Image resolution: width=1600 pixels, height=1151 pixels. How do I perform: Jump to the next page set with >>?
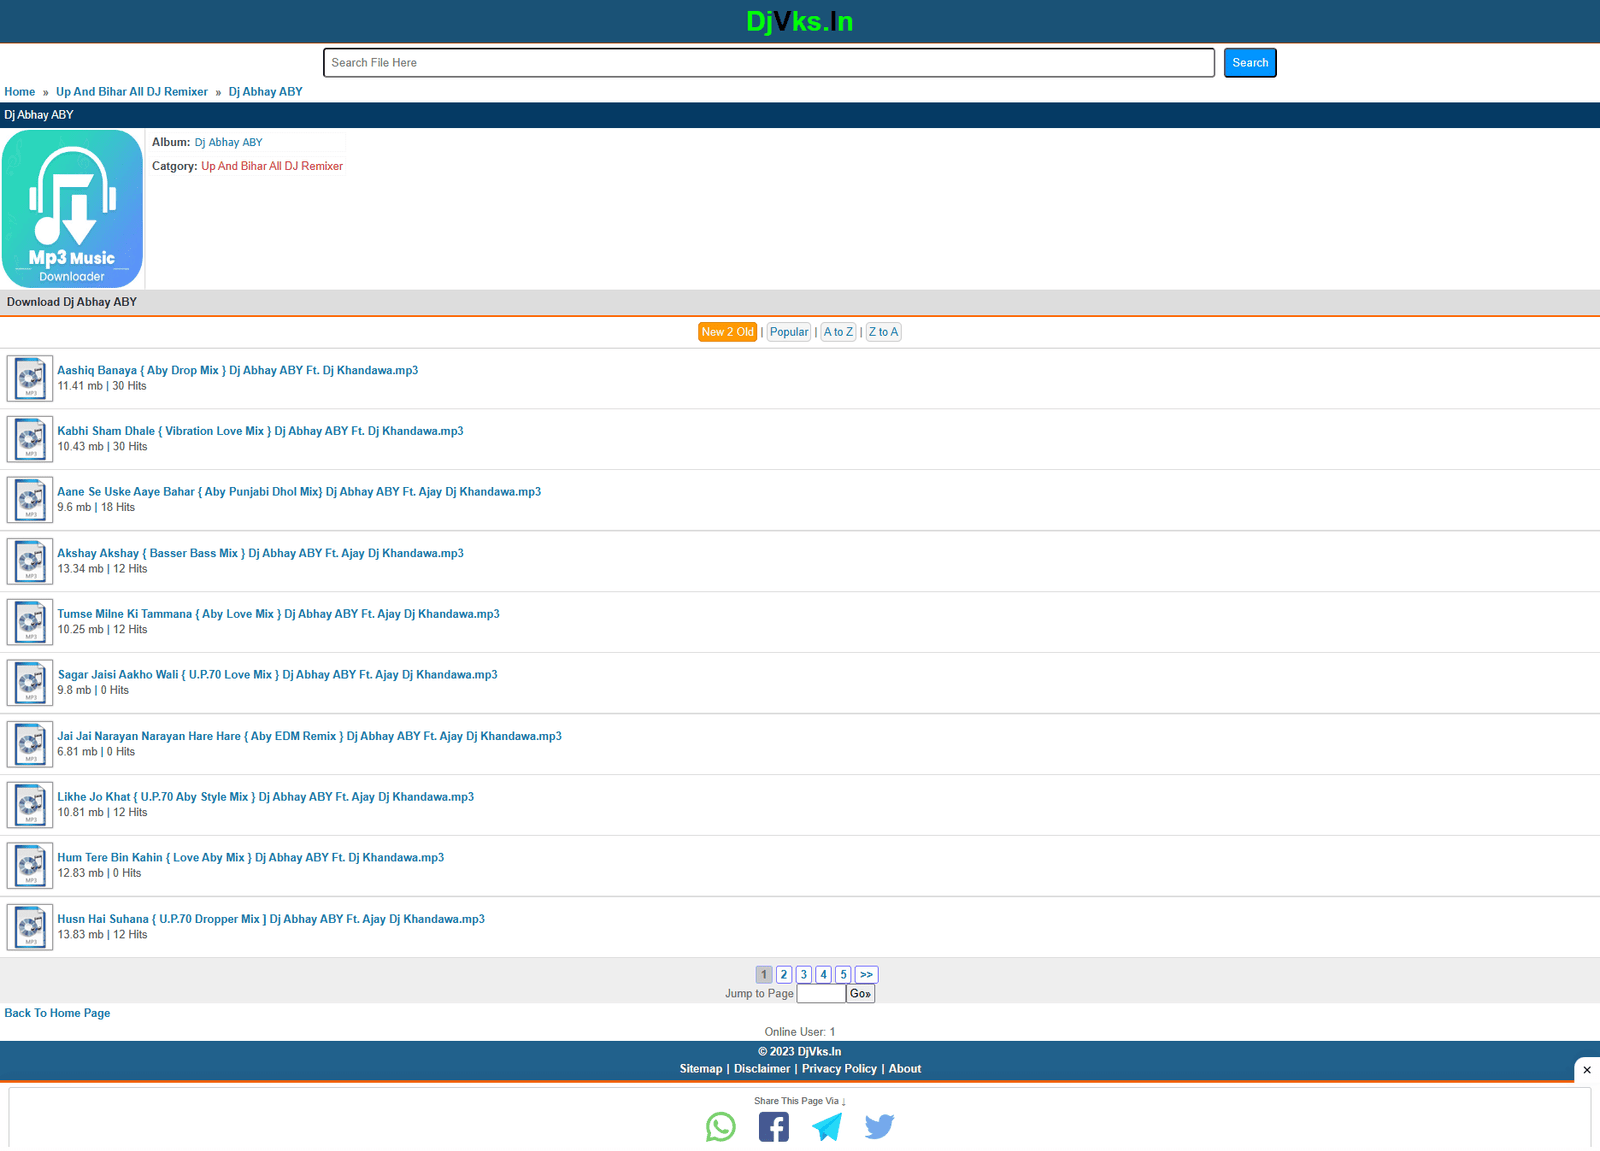pos(866,974)
